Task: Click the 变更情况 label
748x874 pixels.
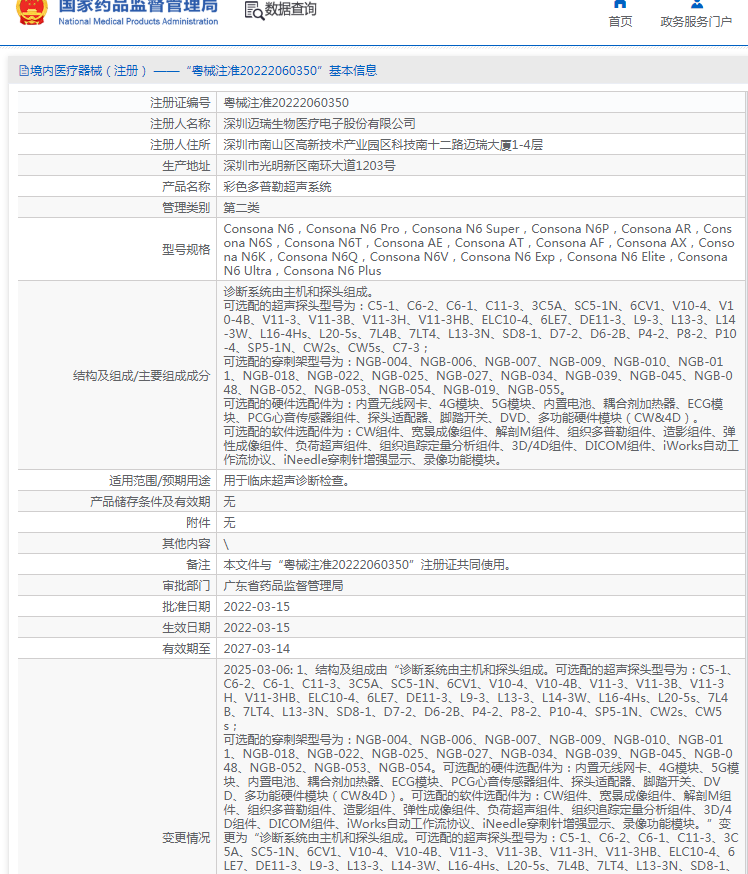Action: [x=186, y=838]
